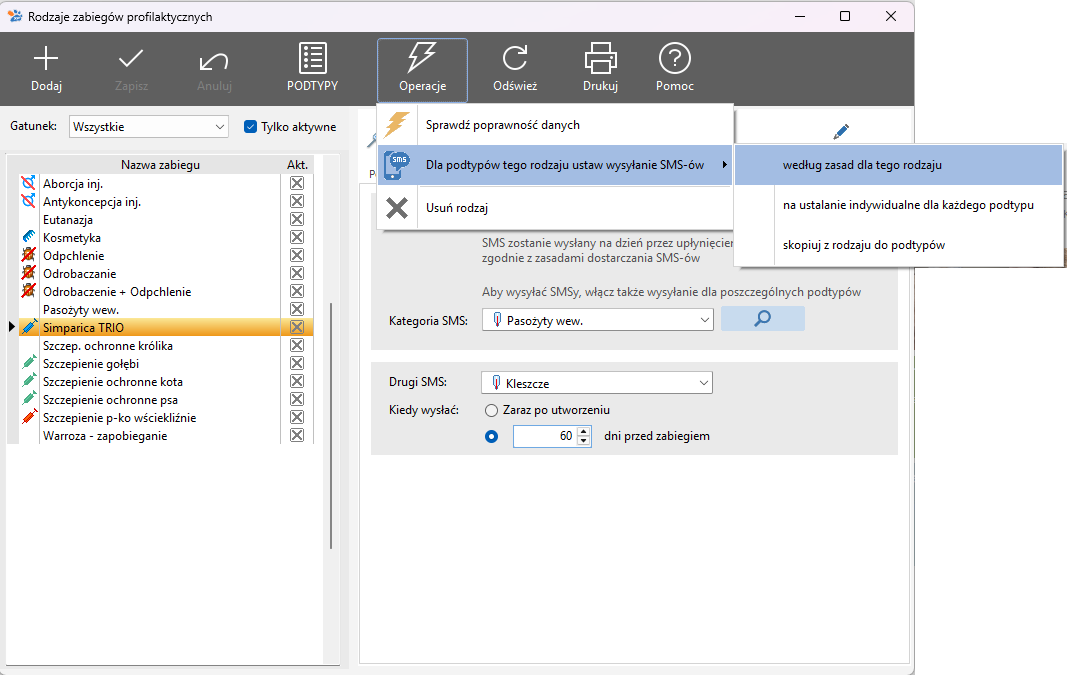Viewport: 1067px width, 675px height.
Task: Click the Dodaj plus icon
Action: [46, 59]
